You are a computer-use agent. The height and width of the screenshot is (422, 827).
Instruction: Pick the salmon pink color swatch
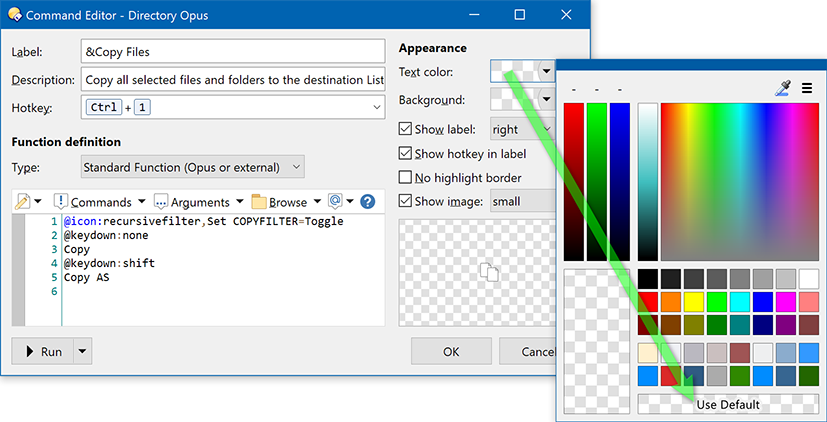coord(809,302)
